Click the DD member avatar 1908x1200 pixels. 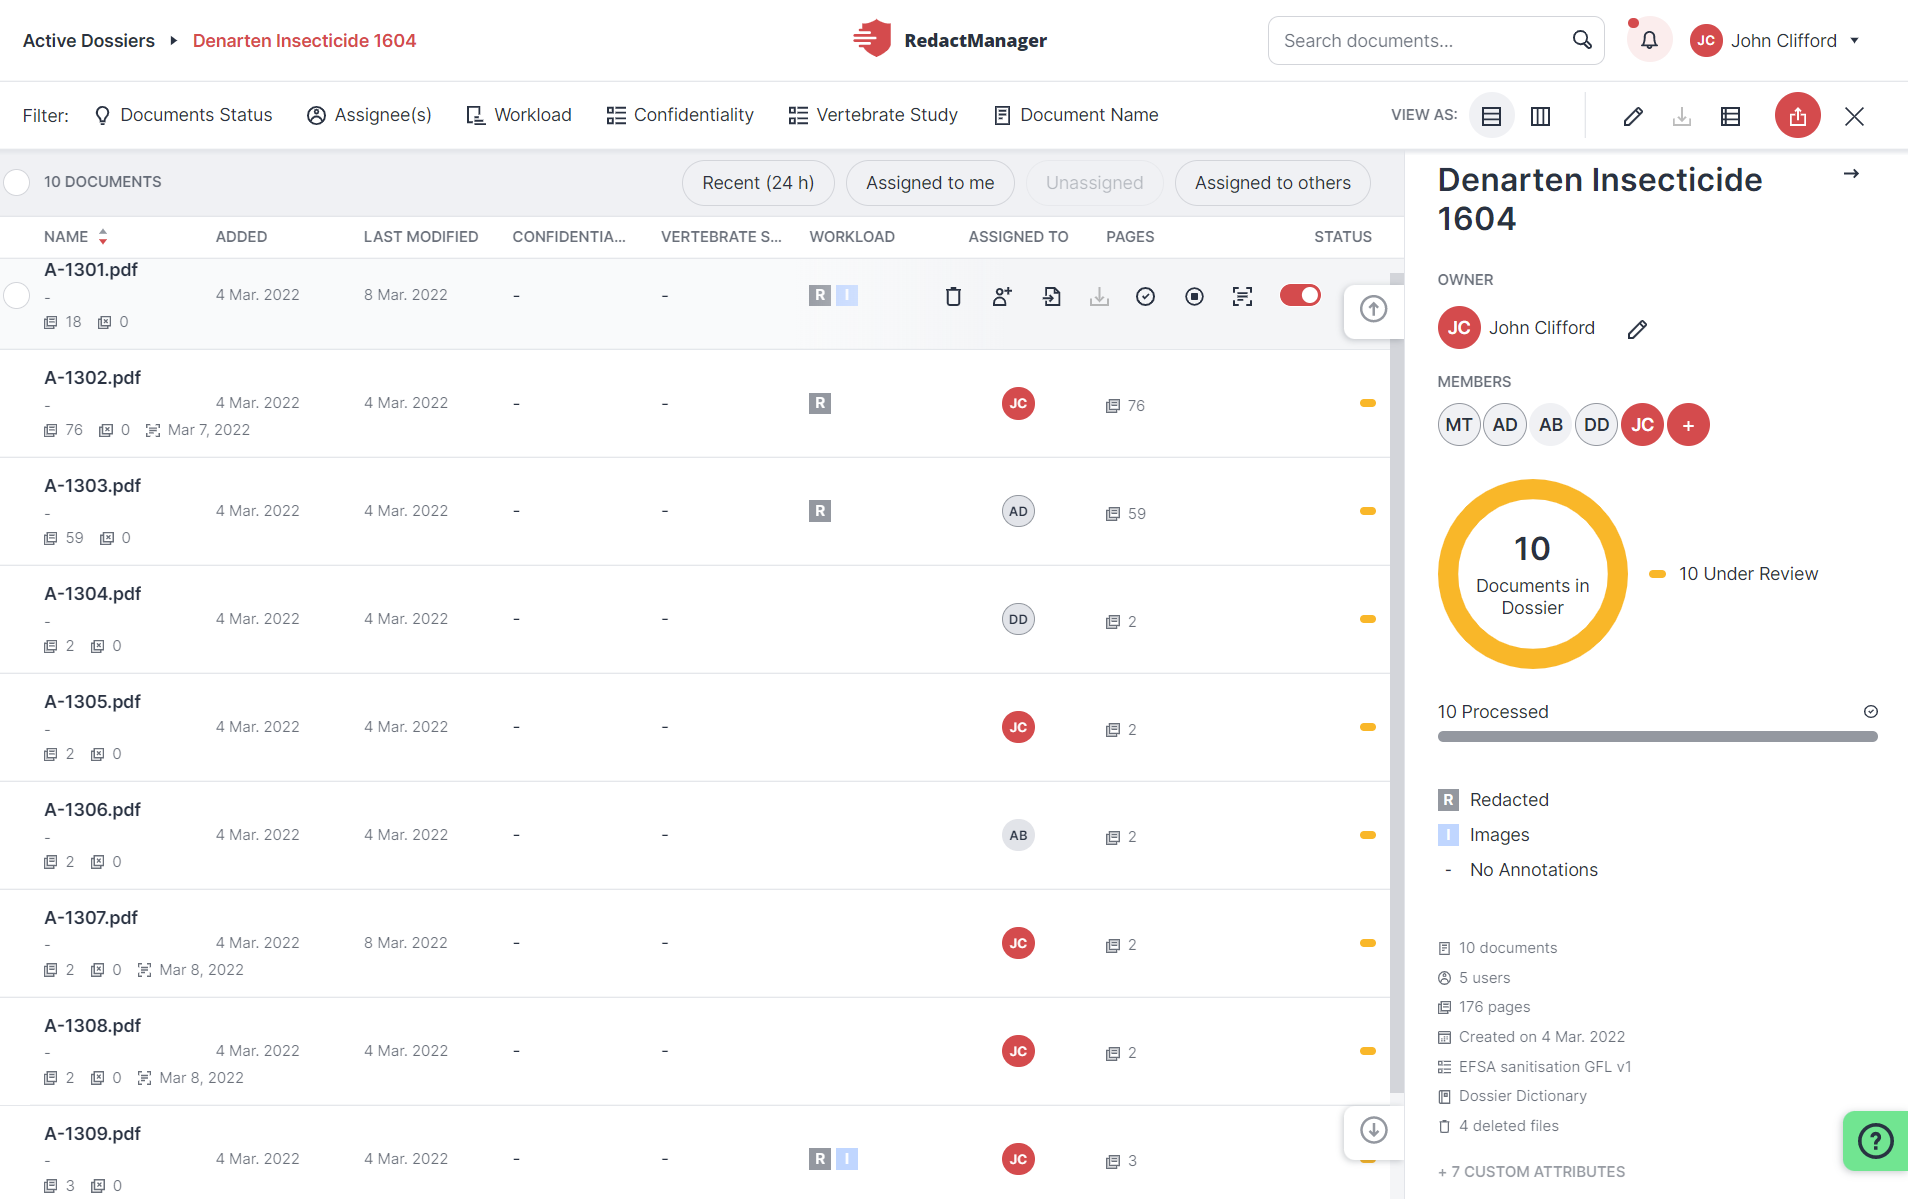[1596, 425]
